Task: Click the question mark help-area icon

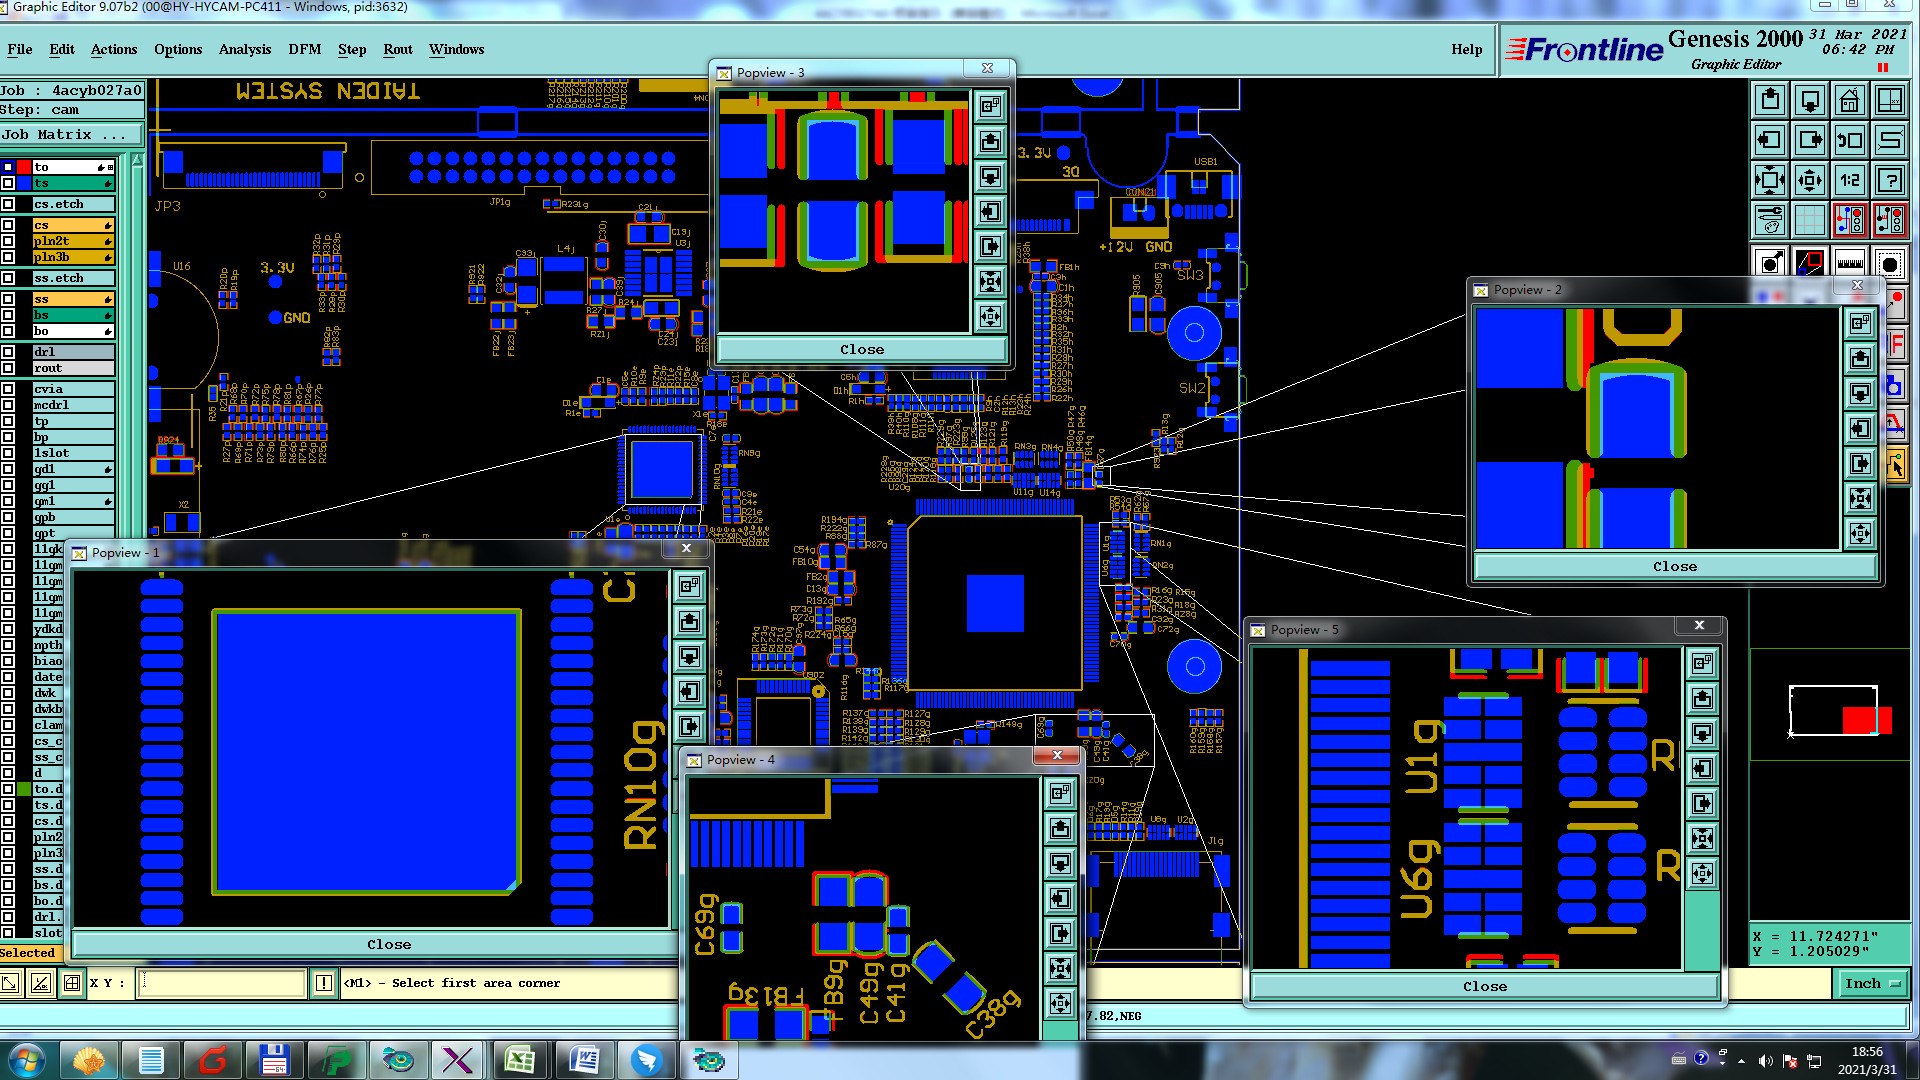Action: coord(1889,180)
